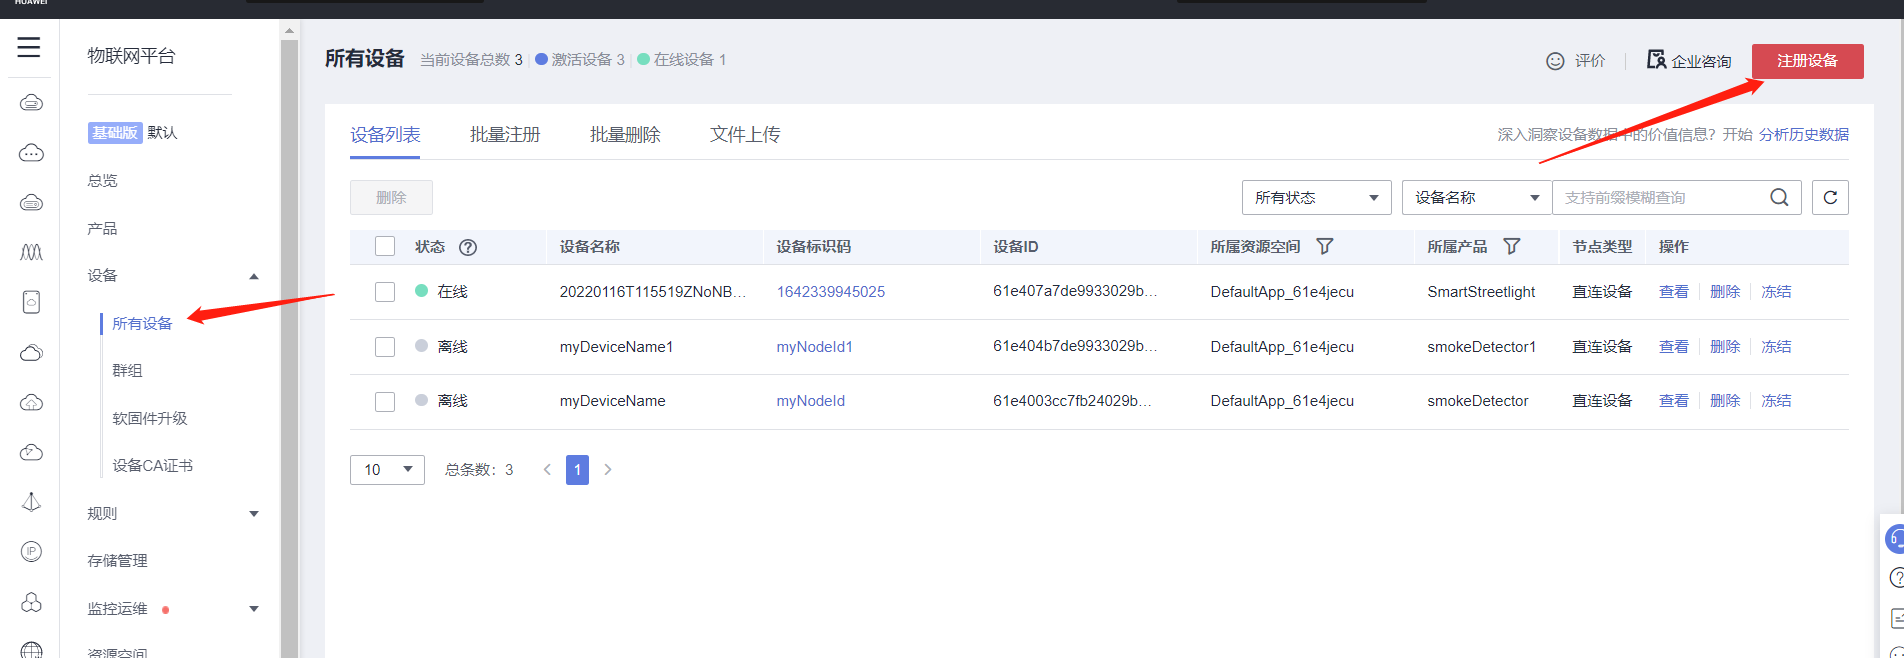
Task: Open the page size 10 dropdown
Action: tap(387, 470)
